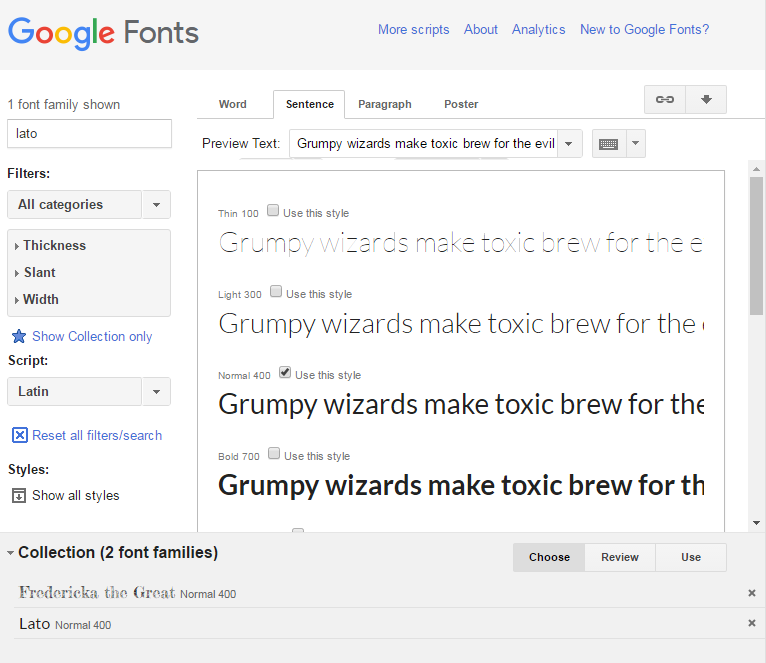Click the Google Fonts logo
The height and width of the screenshot is (663, 766).
pos(104,33)
